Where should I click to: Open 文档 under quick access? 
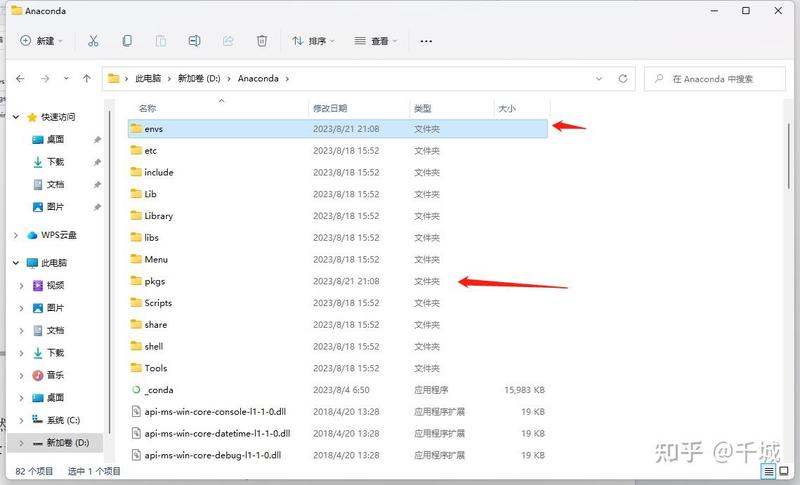55,184
